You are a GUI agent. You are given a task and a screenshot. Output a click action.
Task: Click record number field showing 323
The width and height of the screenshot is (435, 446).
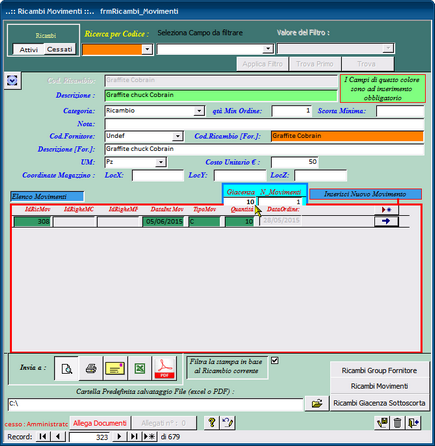(x=89, y=437)
